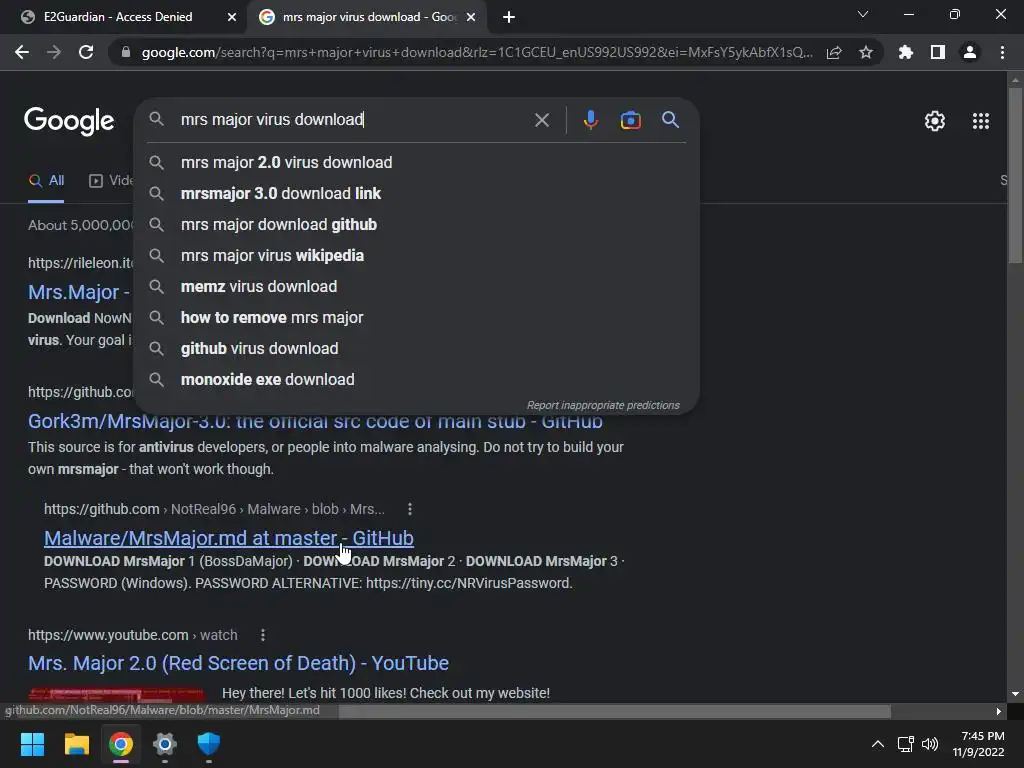The width and height of the screenshot is (1024, 768).
Task: Open a new browser tab
Action: [x=509, y=17]
